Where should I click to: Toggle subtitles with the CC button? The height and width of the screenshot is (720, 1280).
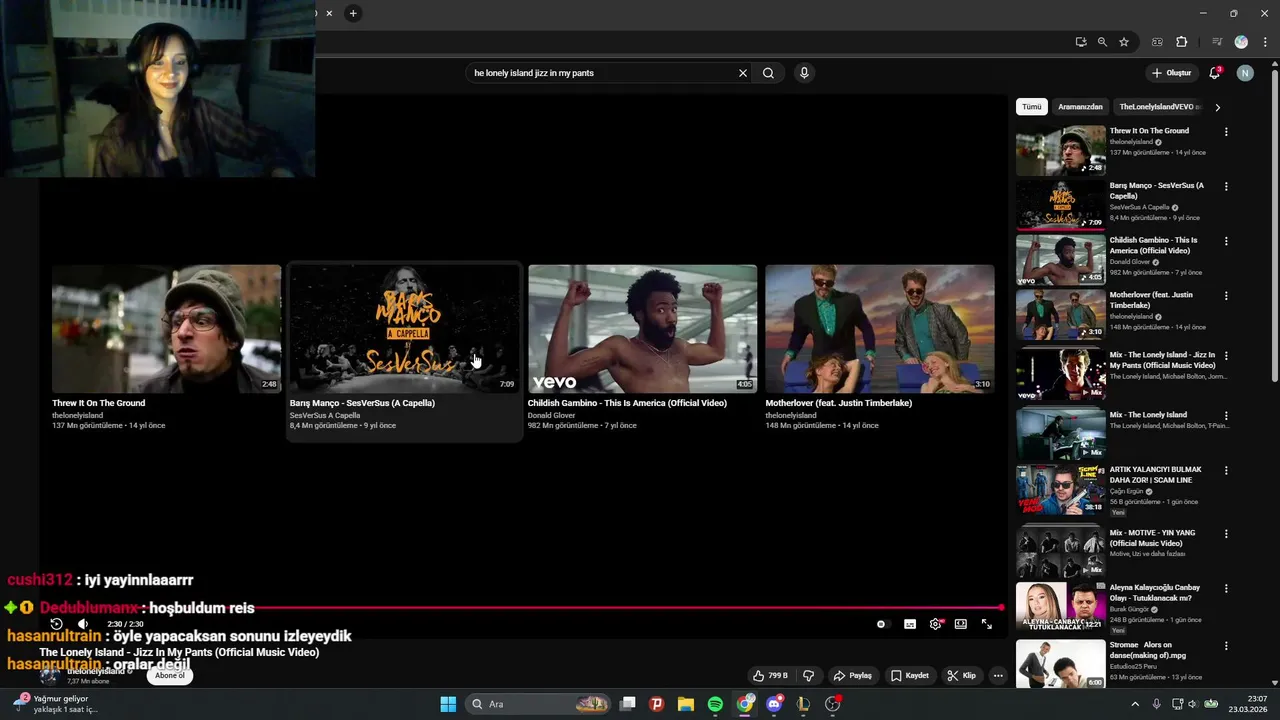(910, 624)
